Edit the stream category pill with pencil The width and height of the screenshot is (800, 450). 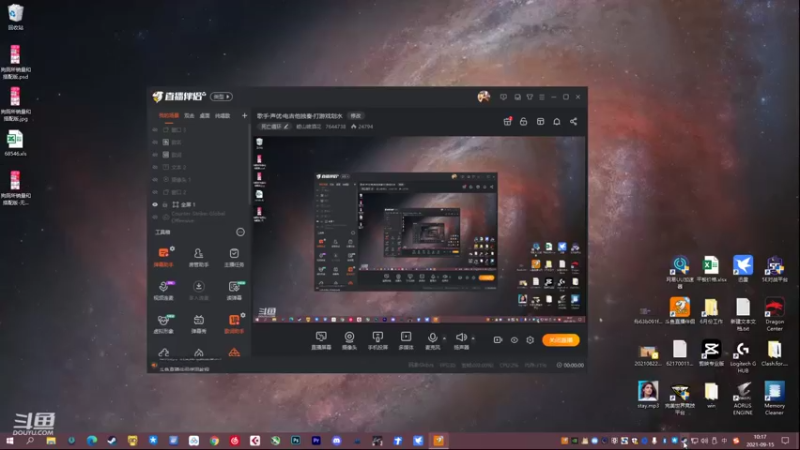[274, 127]
